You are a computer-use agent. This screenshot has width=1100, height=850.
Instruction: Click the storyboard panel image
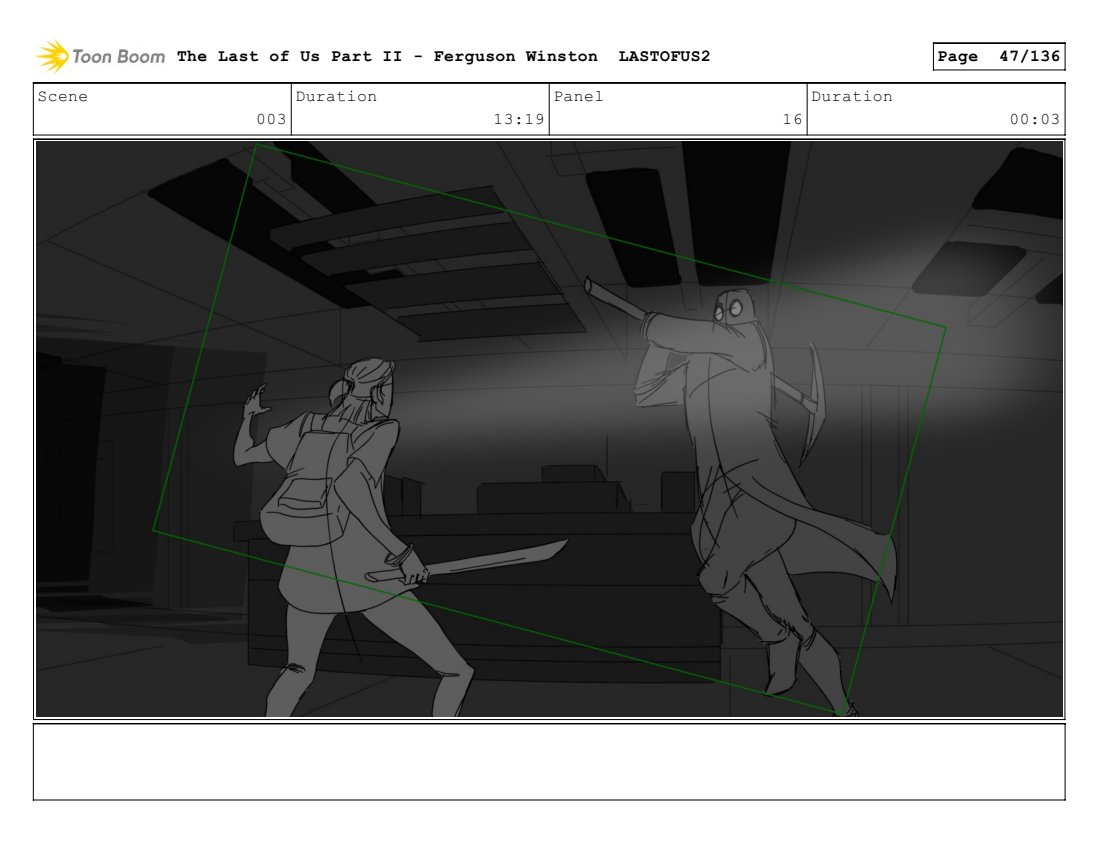(x=549, y=429)
